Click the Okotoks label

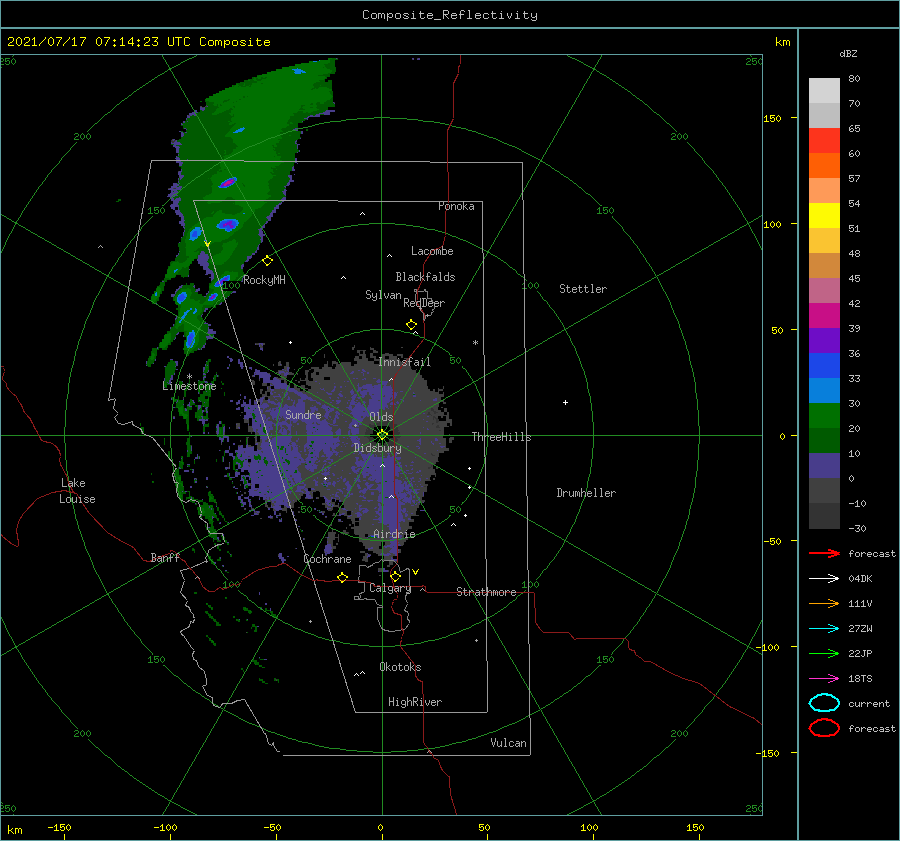pyautogui.click(x=400, y=667)
